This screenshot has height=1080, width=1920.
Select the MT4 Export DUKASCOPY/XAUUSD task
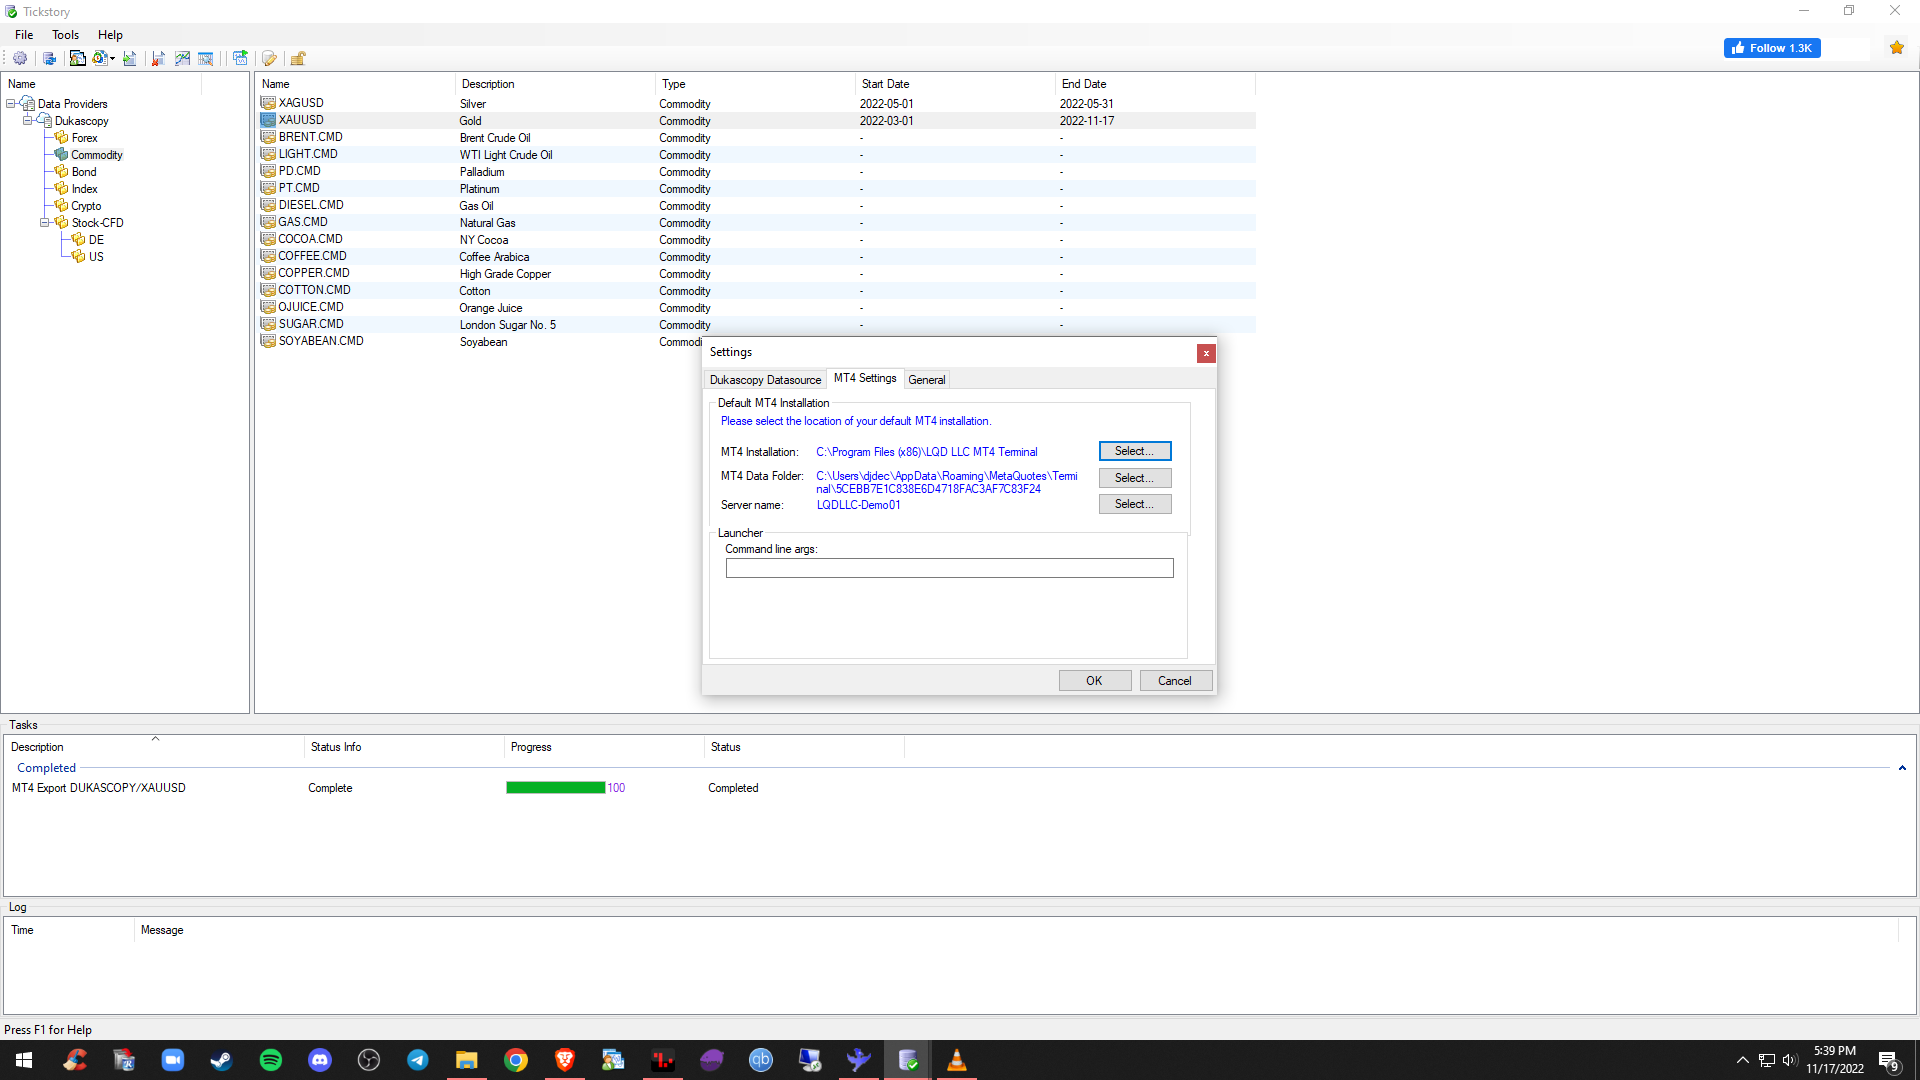98,788
